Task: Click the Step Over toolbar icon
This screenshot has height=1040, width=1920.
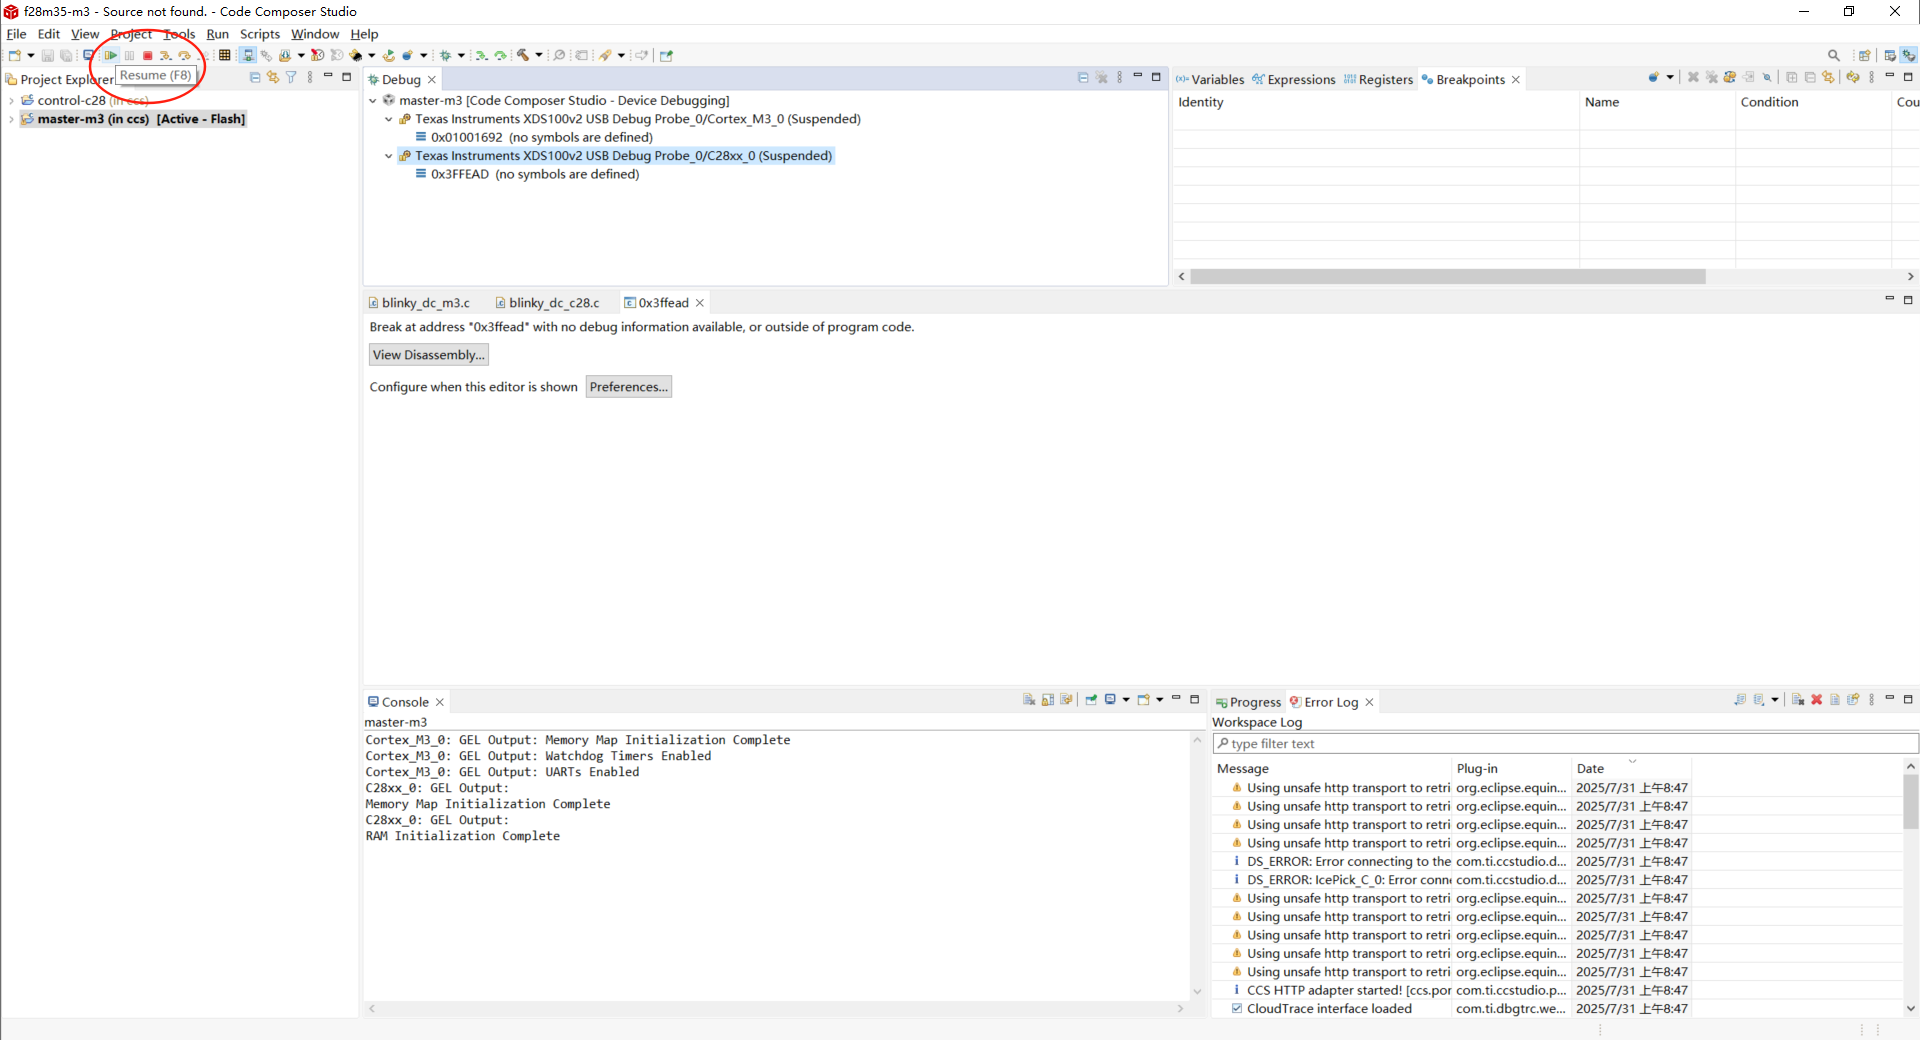Action: click(x=184, y=56)
